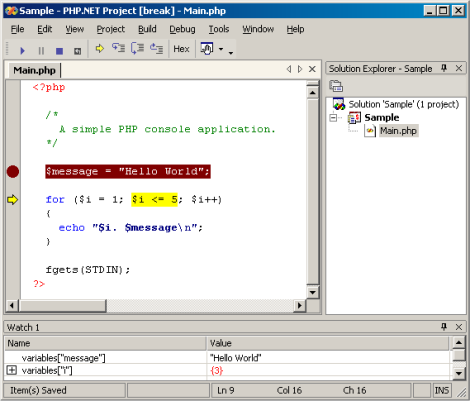Open the File menu
The height and width of the screenshot is (401, 470).
pyautogui.click(x=17, y=29)
